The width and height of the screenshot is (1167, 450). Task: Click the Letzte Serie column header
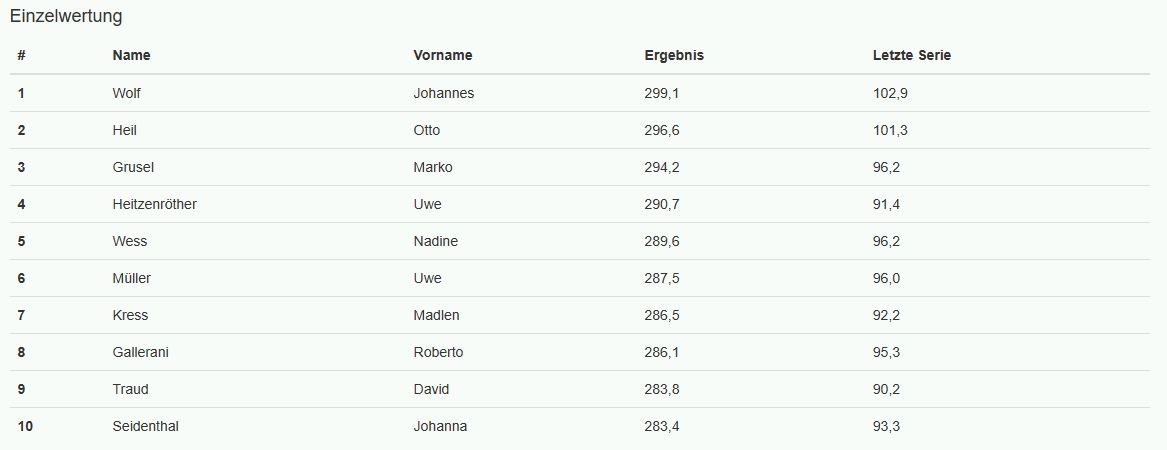coord(912,55)
